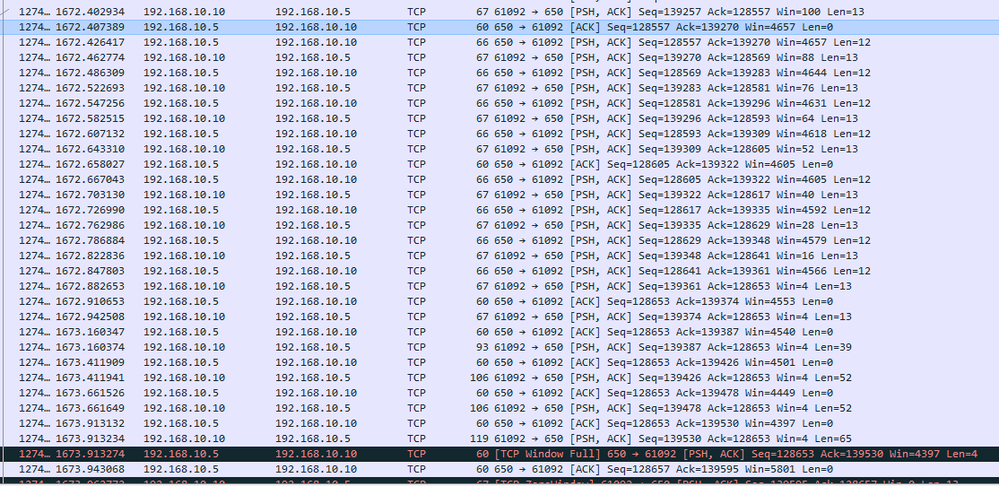Image resolution: width=999 pixels, height=486 pixels.
Task: Select the packet at time 1673.411909
Action: click(500, 362)
